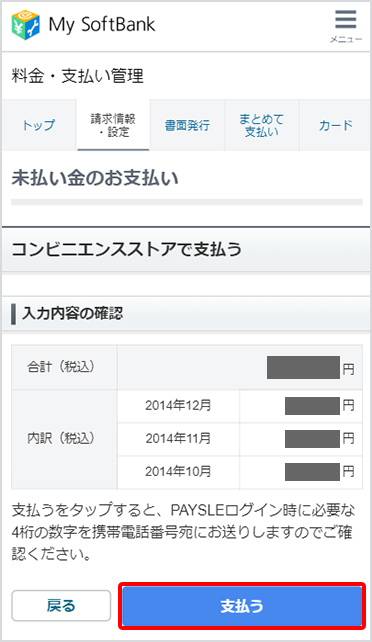Click the My SoftBank cube logo
Screen dimensions: 372x642
click(26, 25)
